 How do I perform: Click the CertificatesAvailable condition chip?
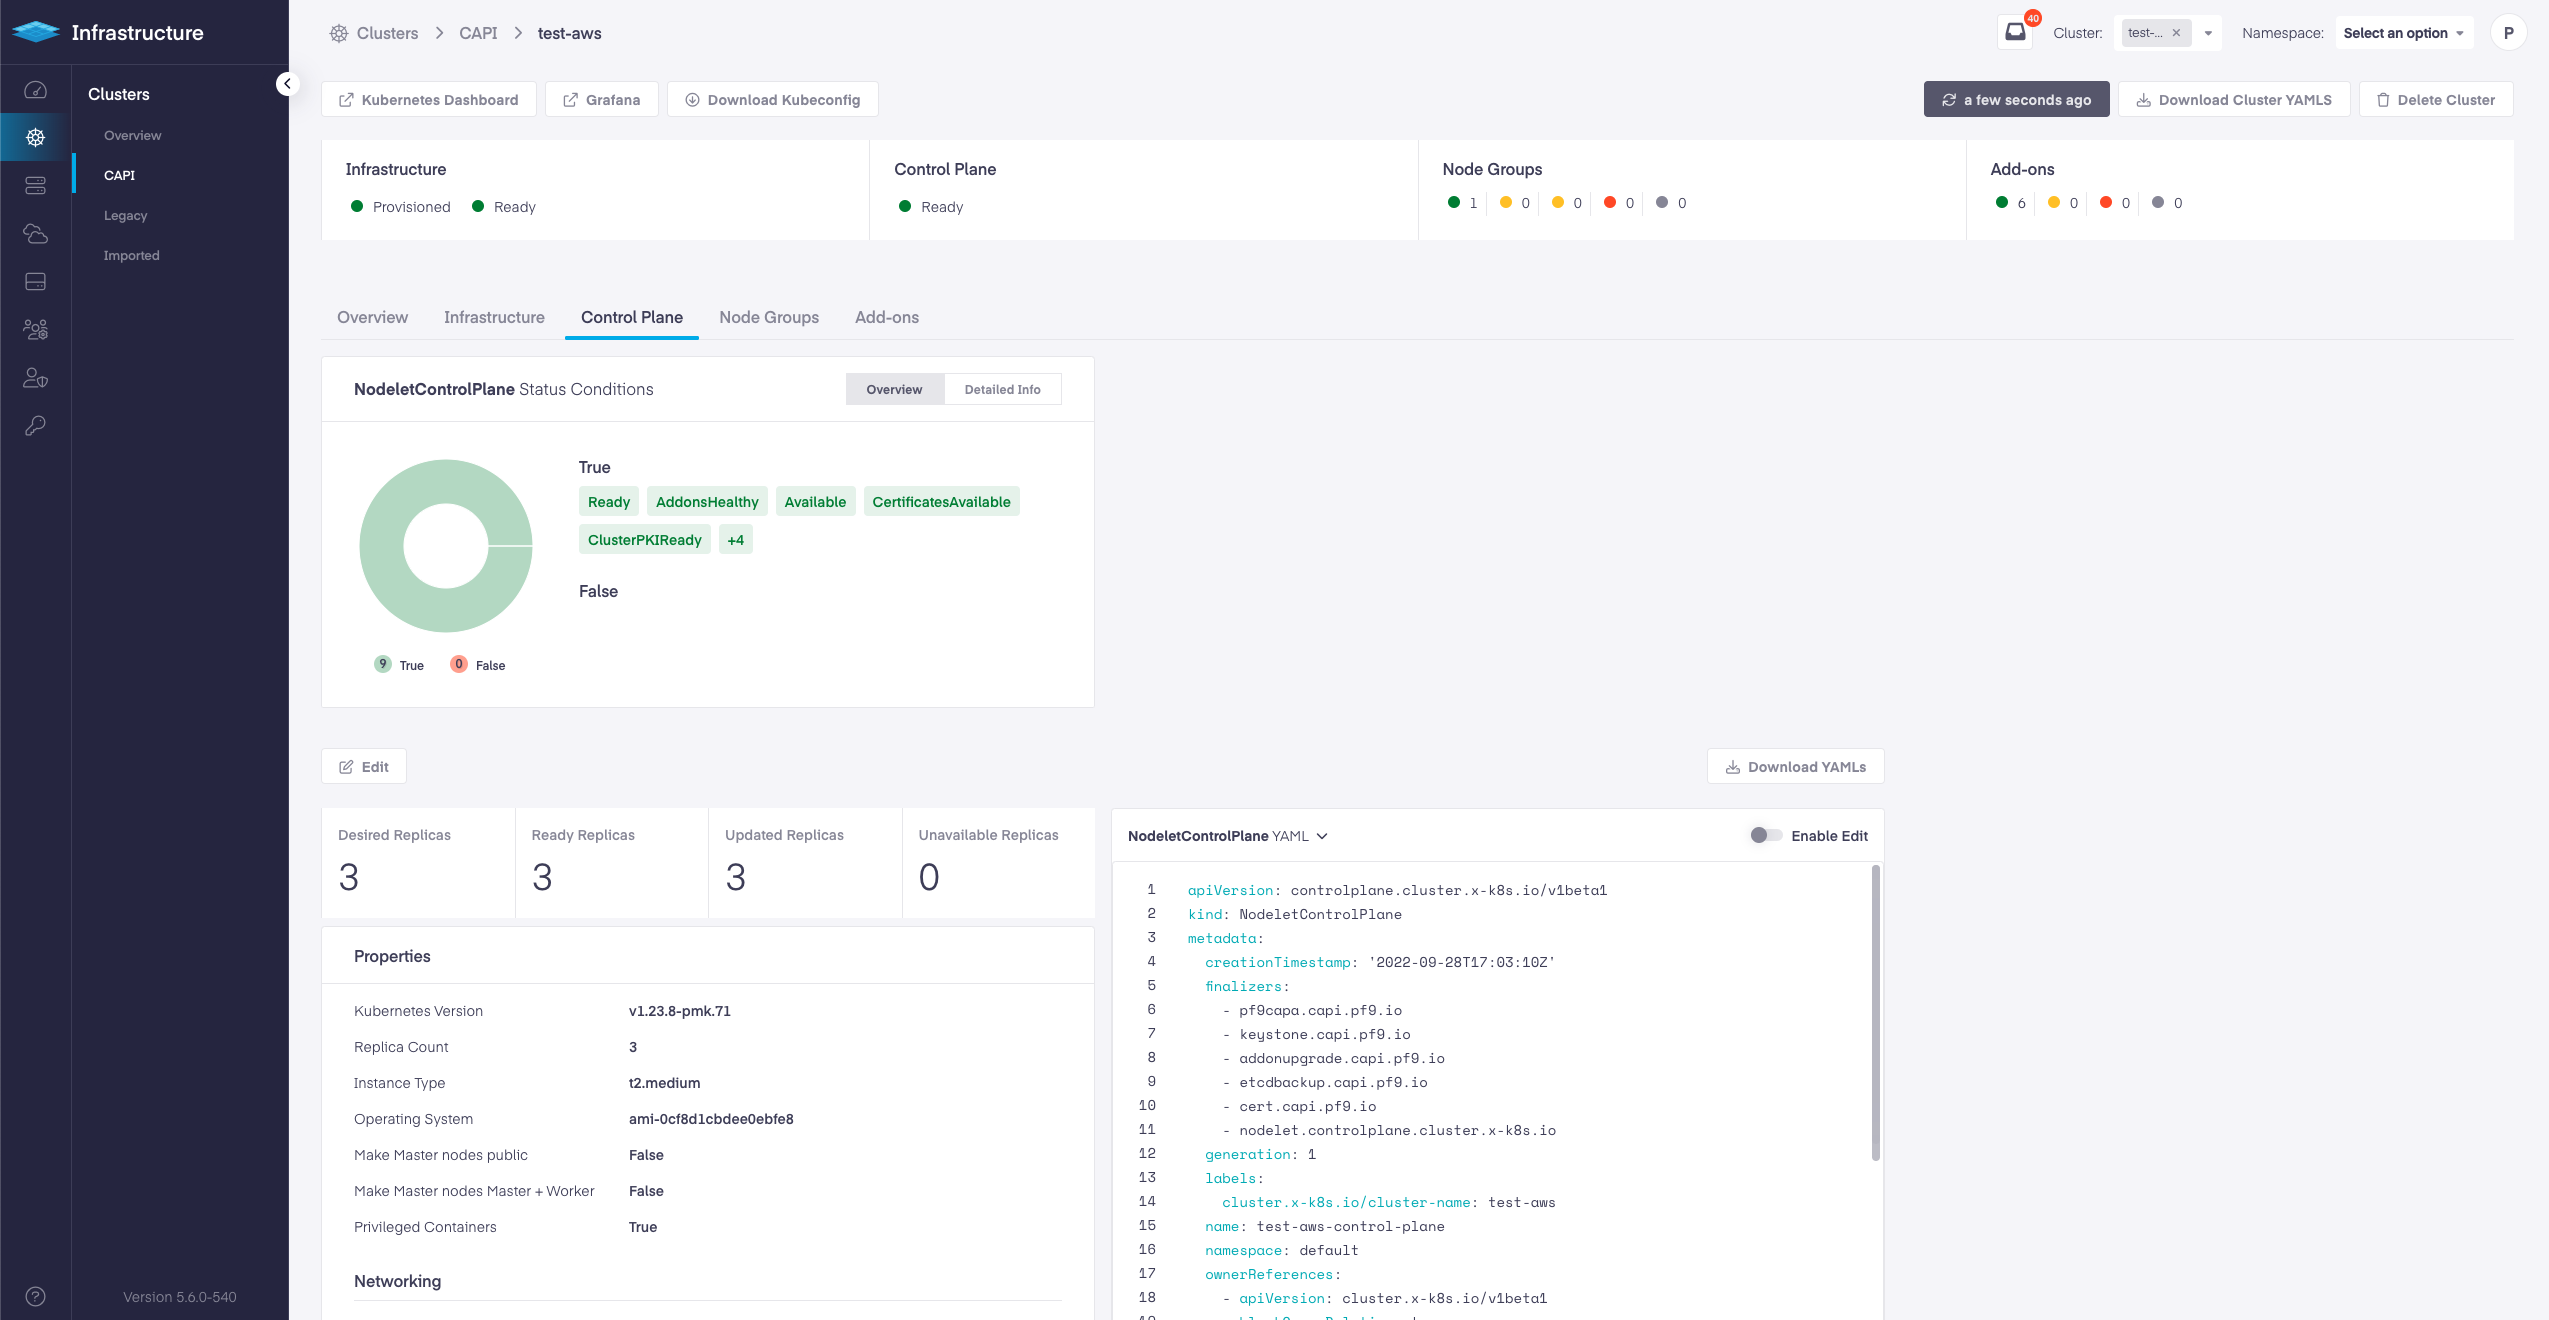(941, 502)
